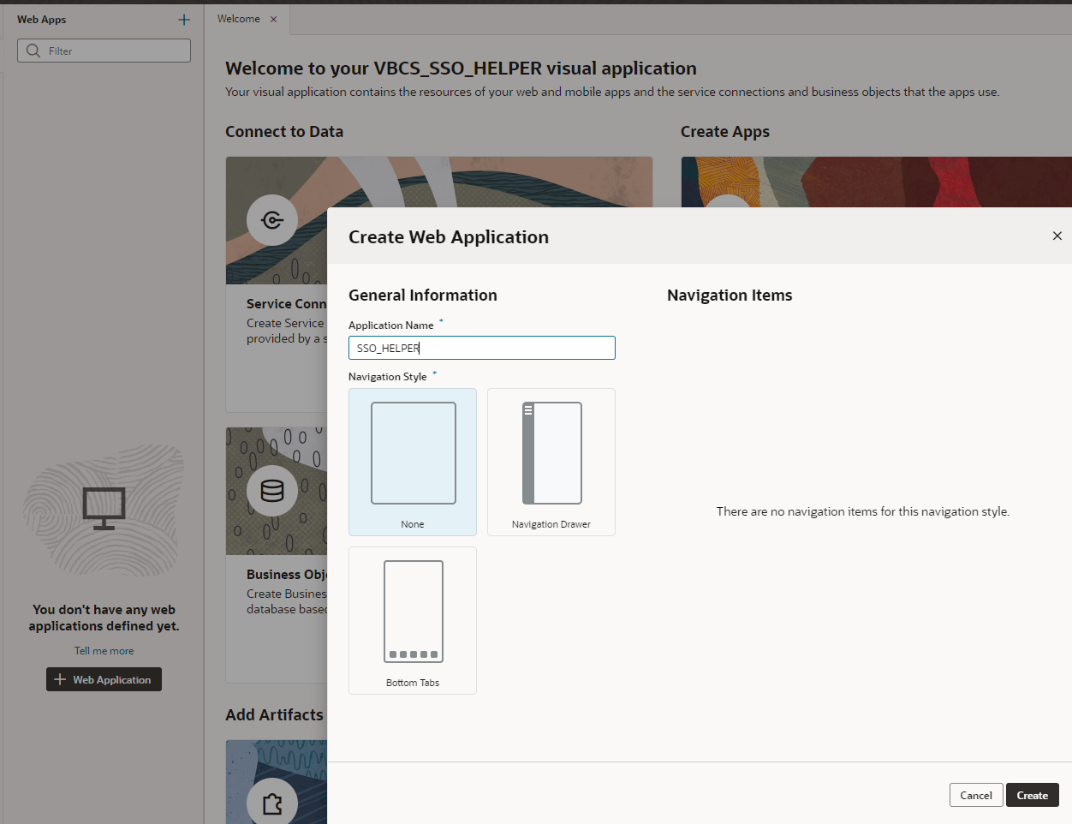Image resolution: width=1072 pixels, height=824 pixels.
Task: Open the Tell me more link
Action: pos(104,651)
